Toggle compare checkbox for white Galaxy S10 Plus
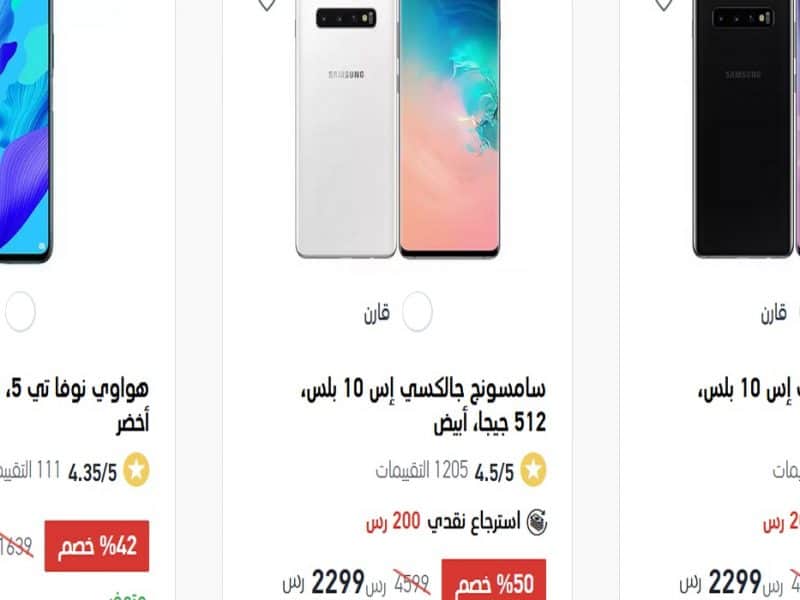Image resolution: width=800 pixels, height=600 pixels. (x=417, y=312)
